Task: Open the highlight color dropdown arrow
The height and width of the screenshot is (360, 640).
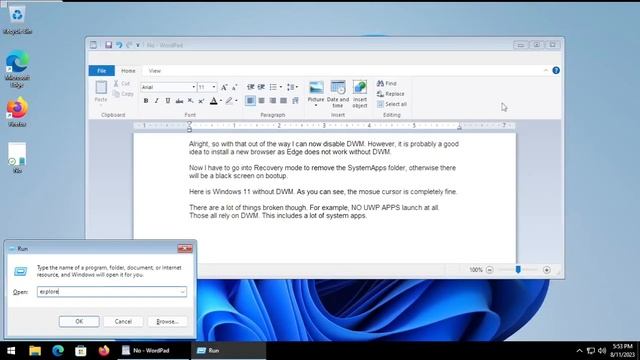Action: point(236,100)
